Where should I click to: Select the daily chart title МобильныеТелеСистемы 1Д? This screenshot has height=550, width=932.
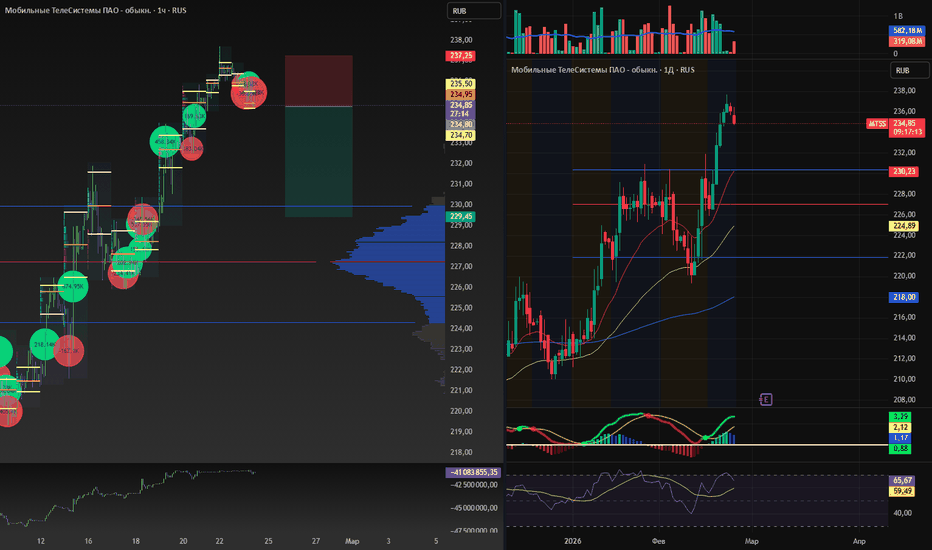click(x=603, y=70)
